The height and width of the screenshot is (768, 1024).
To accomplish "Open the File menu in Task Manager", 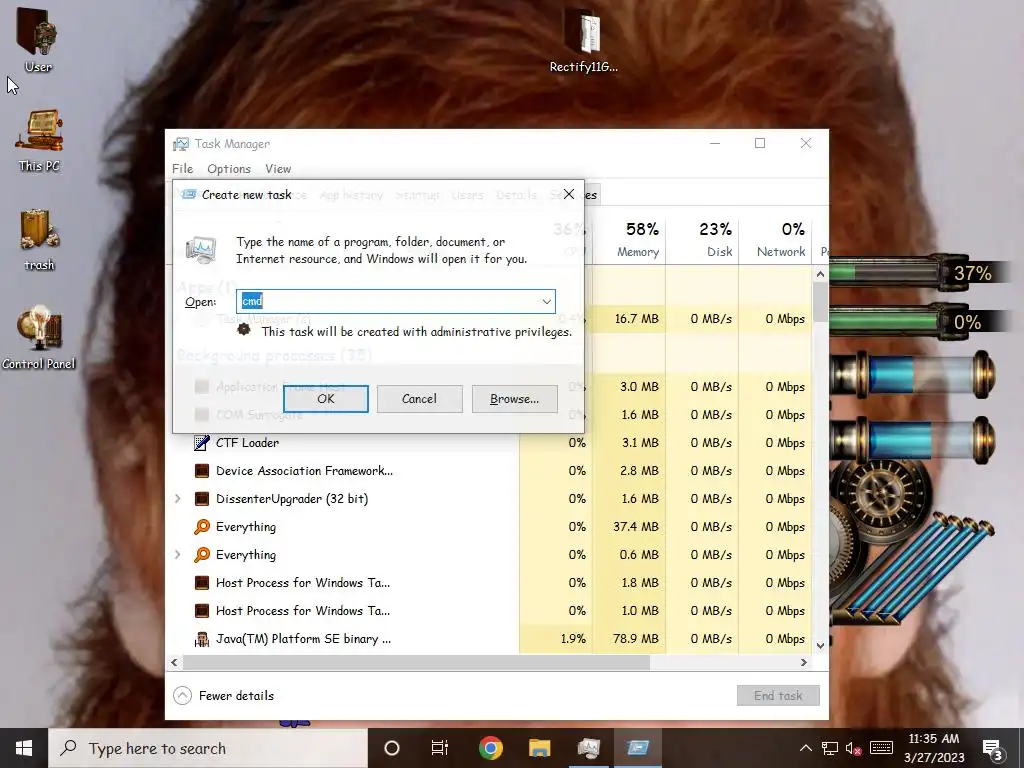I will (183, 168).
